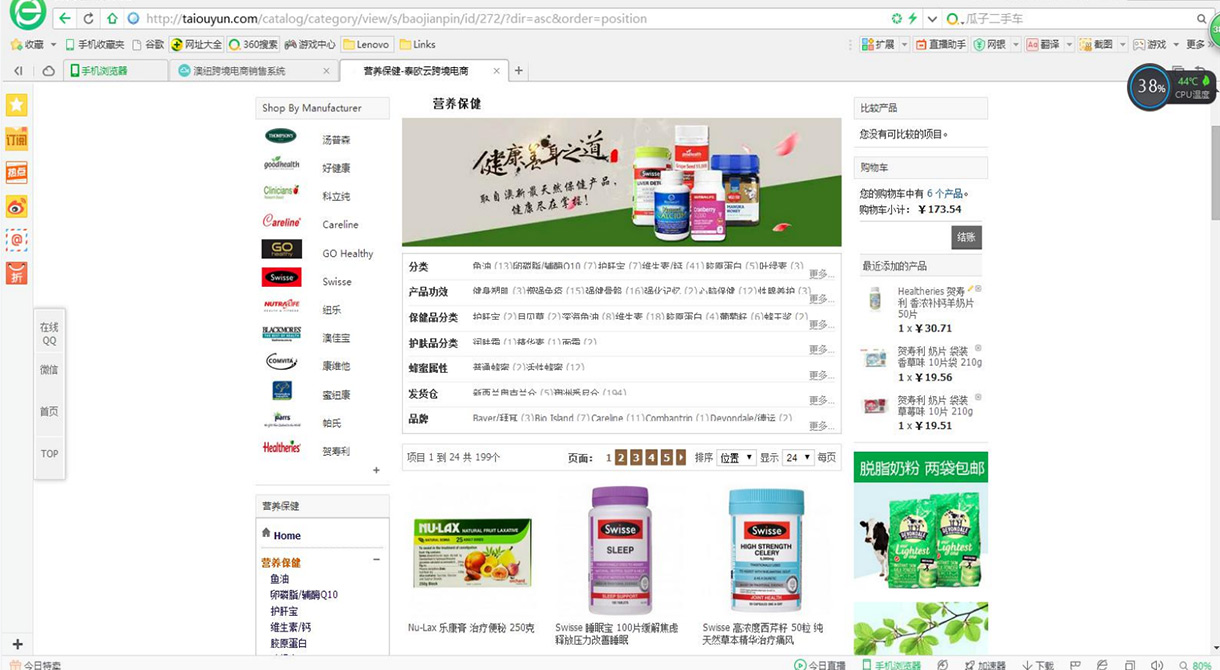The image size is (1220, 670).
Task: Go to next results page arrow
Action: pos(681,458)
